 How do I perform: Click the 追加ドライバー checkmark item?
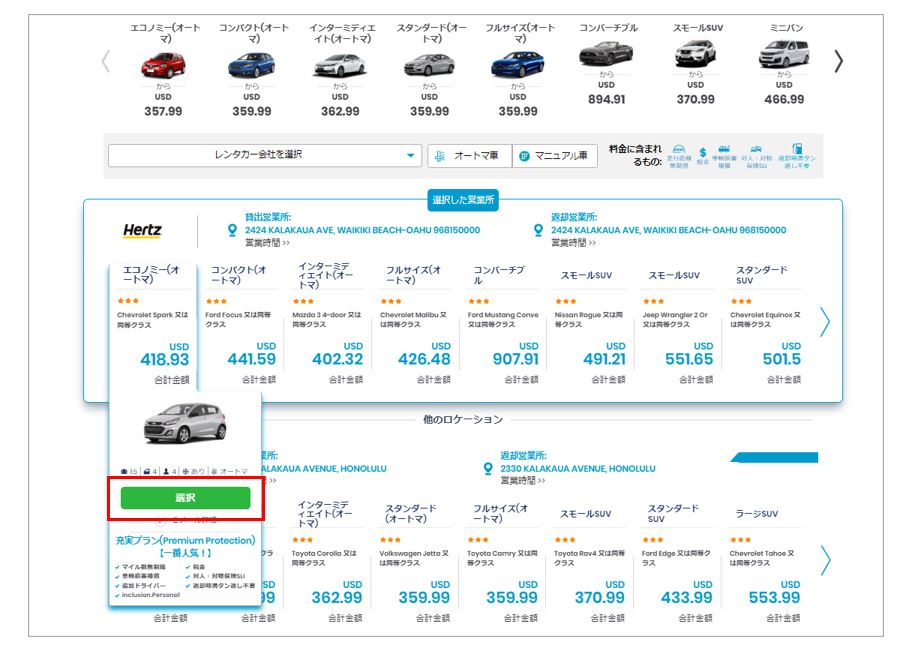(x=141, y=586)
